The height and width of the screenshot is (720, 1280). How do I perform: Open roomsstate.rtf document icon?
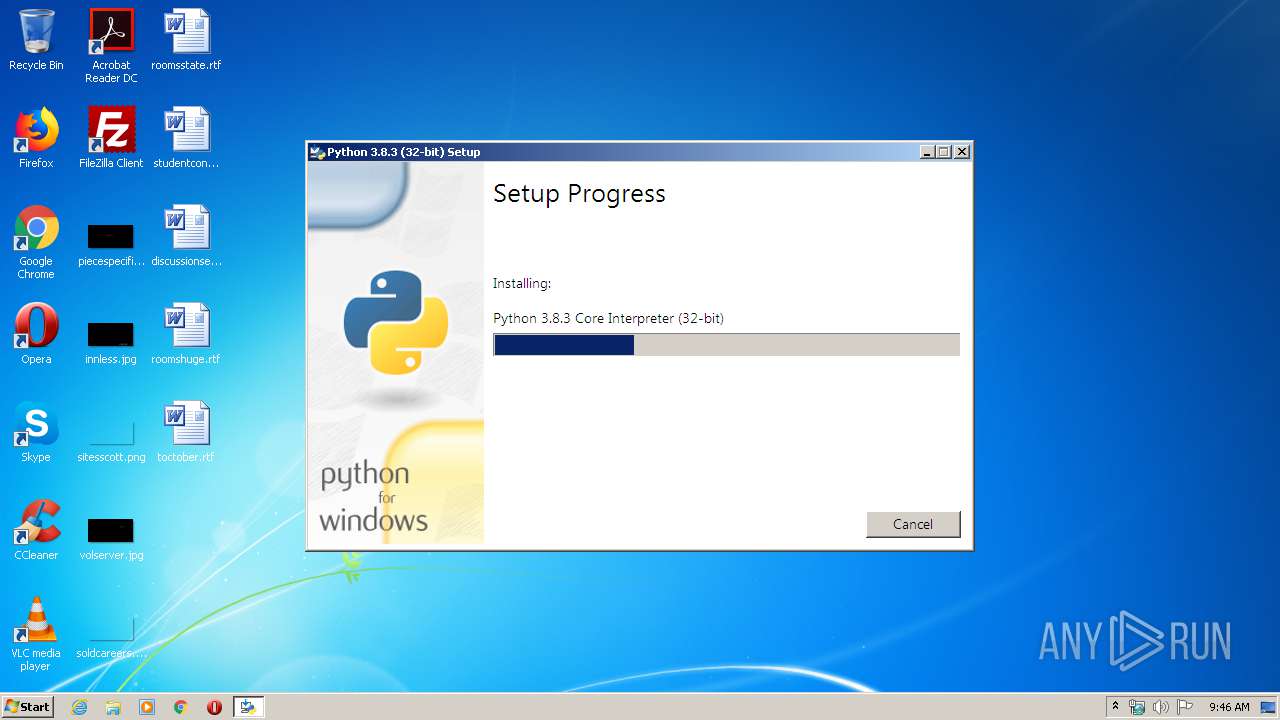tap(186, 40)
